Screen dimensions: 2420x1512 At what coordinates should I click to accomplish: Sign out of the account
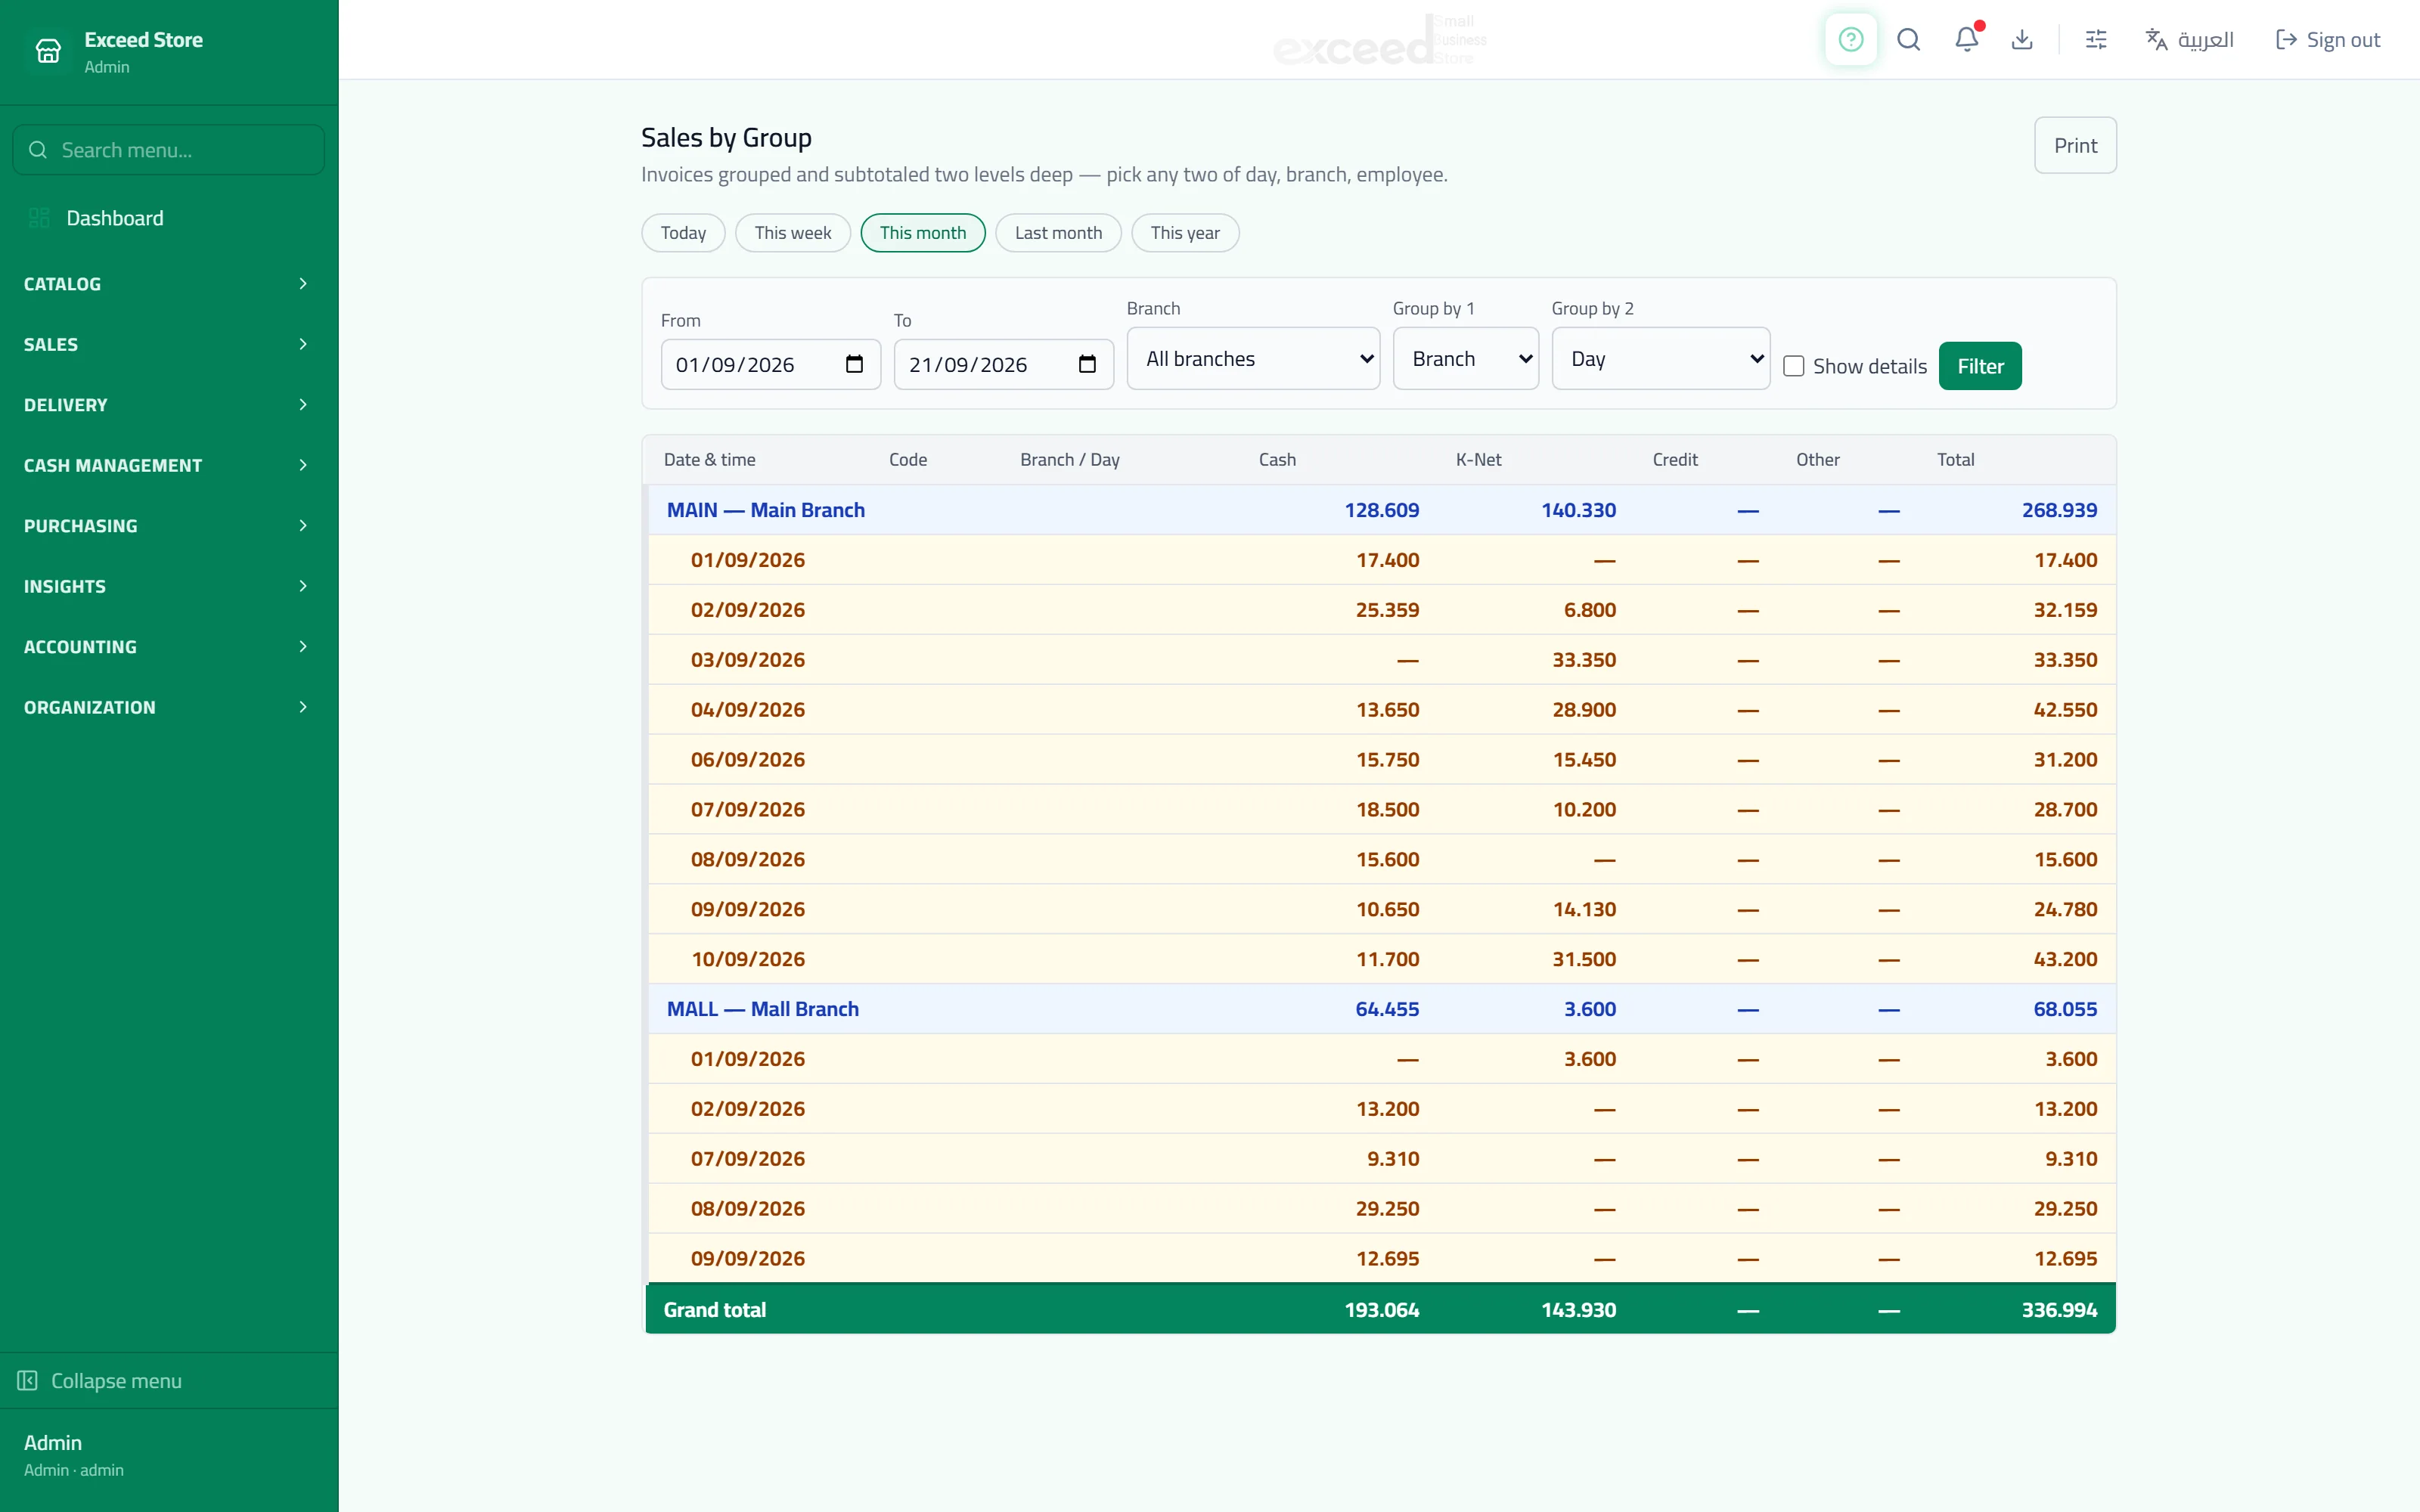[x=2328, y=40]
